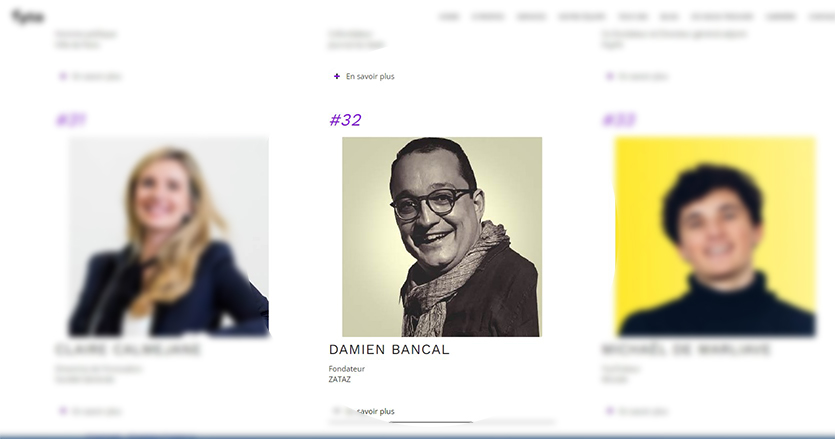
Task: Click the plus icon under the yellow portrait card
Action: tap(610, 411)
